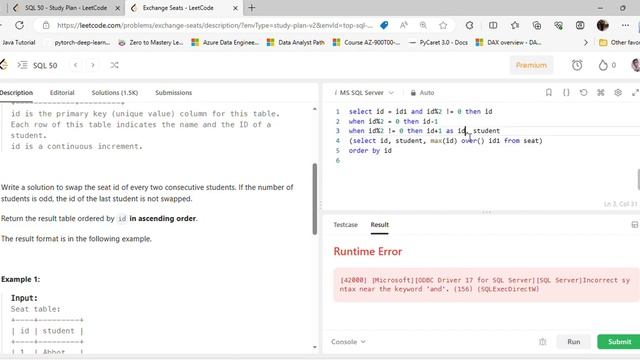Open the browser Settings and more menu
The width and height of the screenshot is (640, 360).
(x=625, y=25)
